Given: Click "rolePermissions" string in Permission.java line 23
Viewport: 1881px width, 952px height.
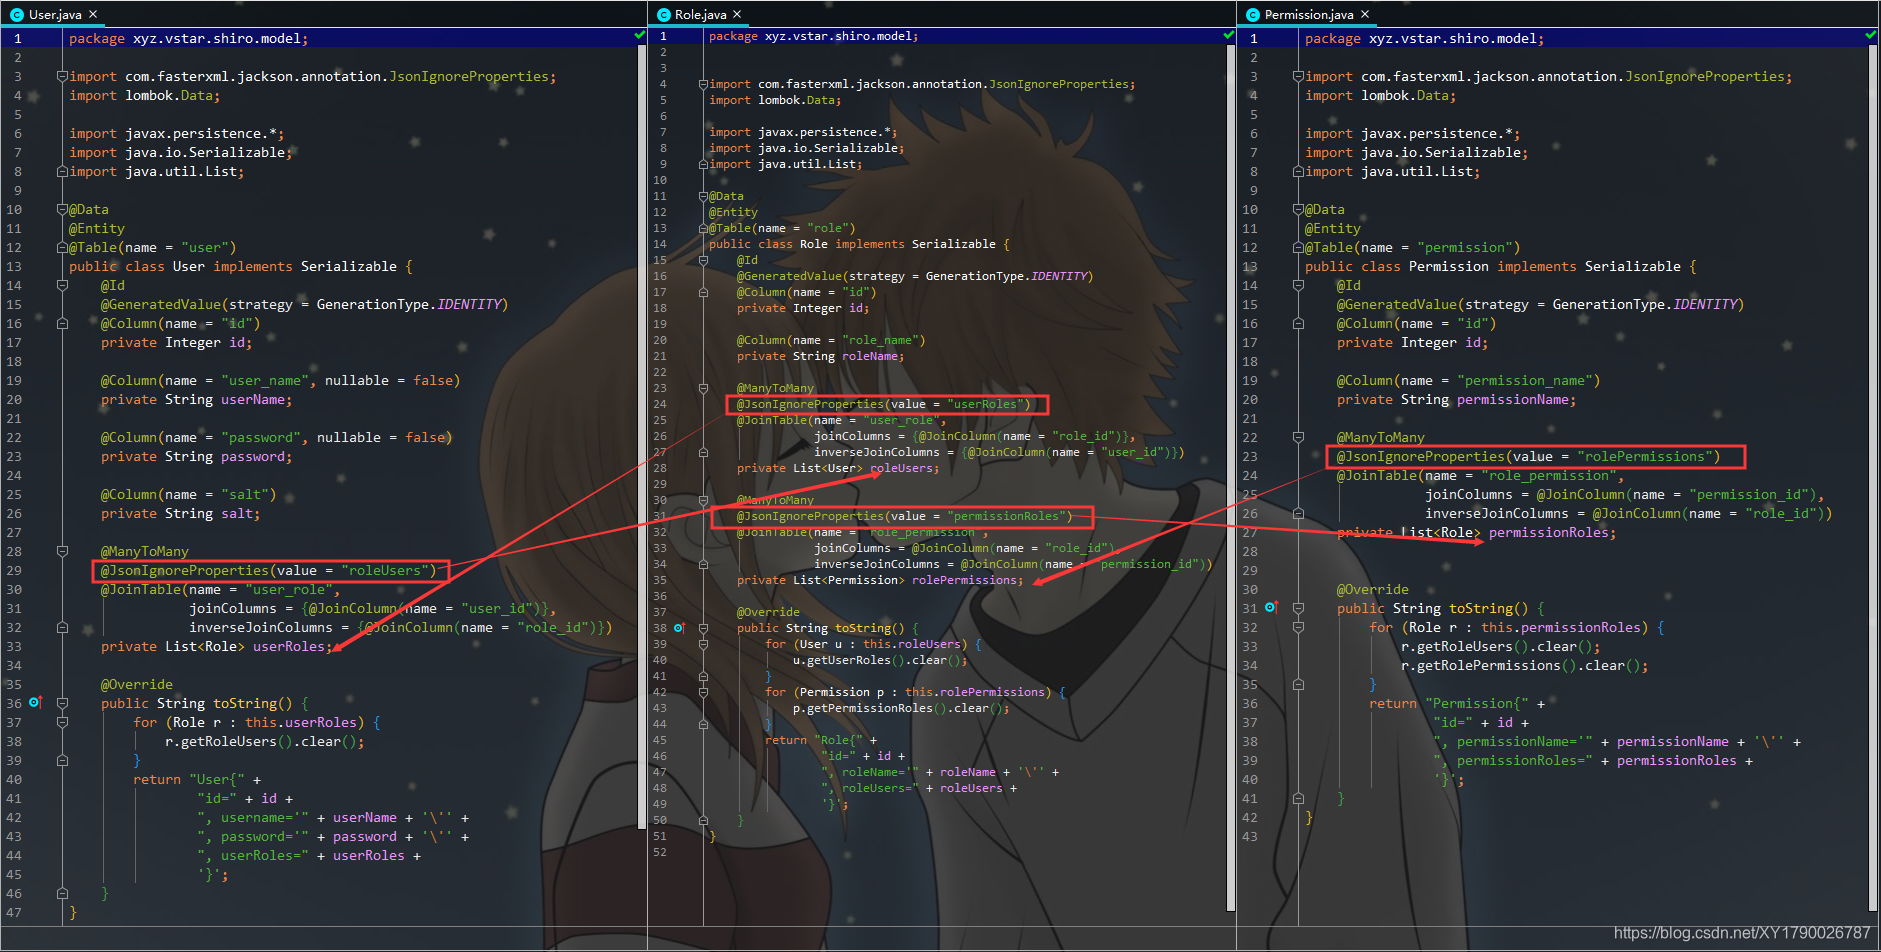Looking at the screenshot, I should point(1645,456).
